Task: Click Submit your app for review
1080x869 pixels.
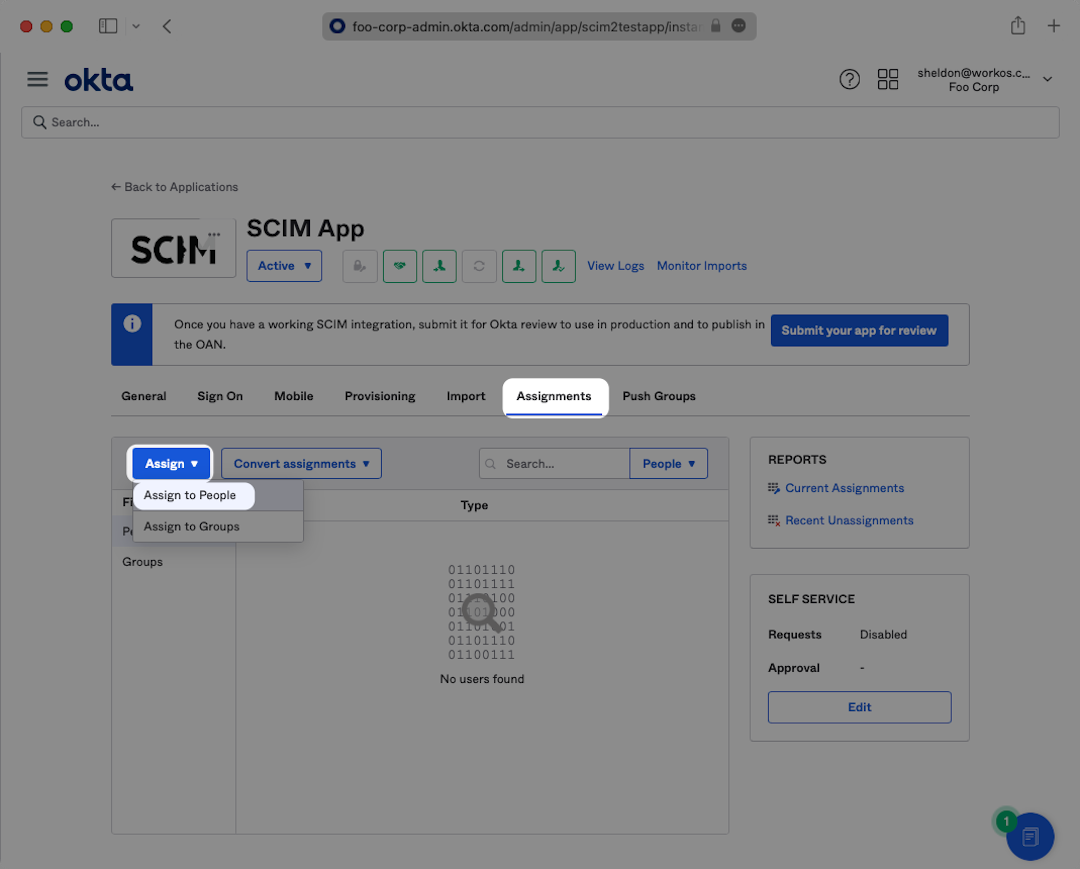Action: tap(859, 331)
